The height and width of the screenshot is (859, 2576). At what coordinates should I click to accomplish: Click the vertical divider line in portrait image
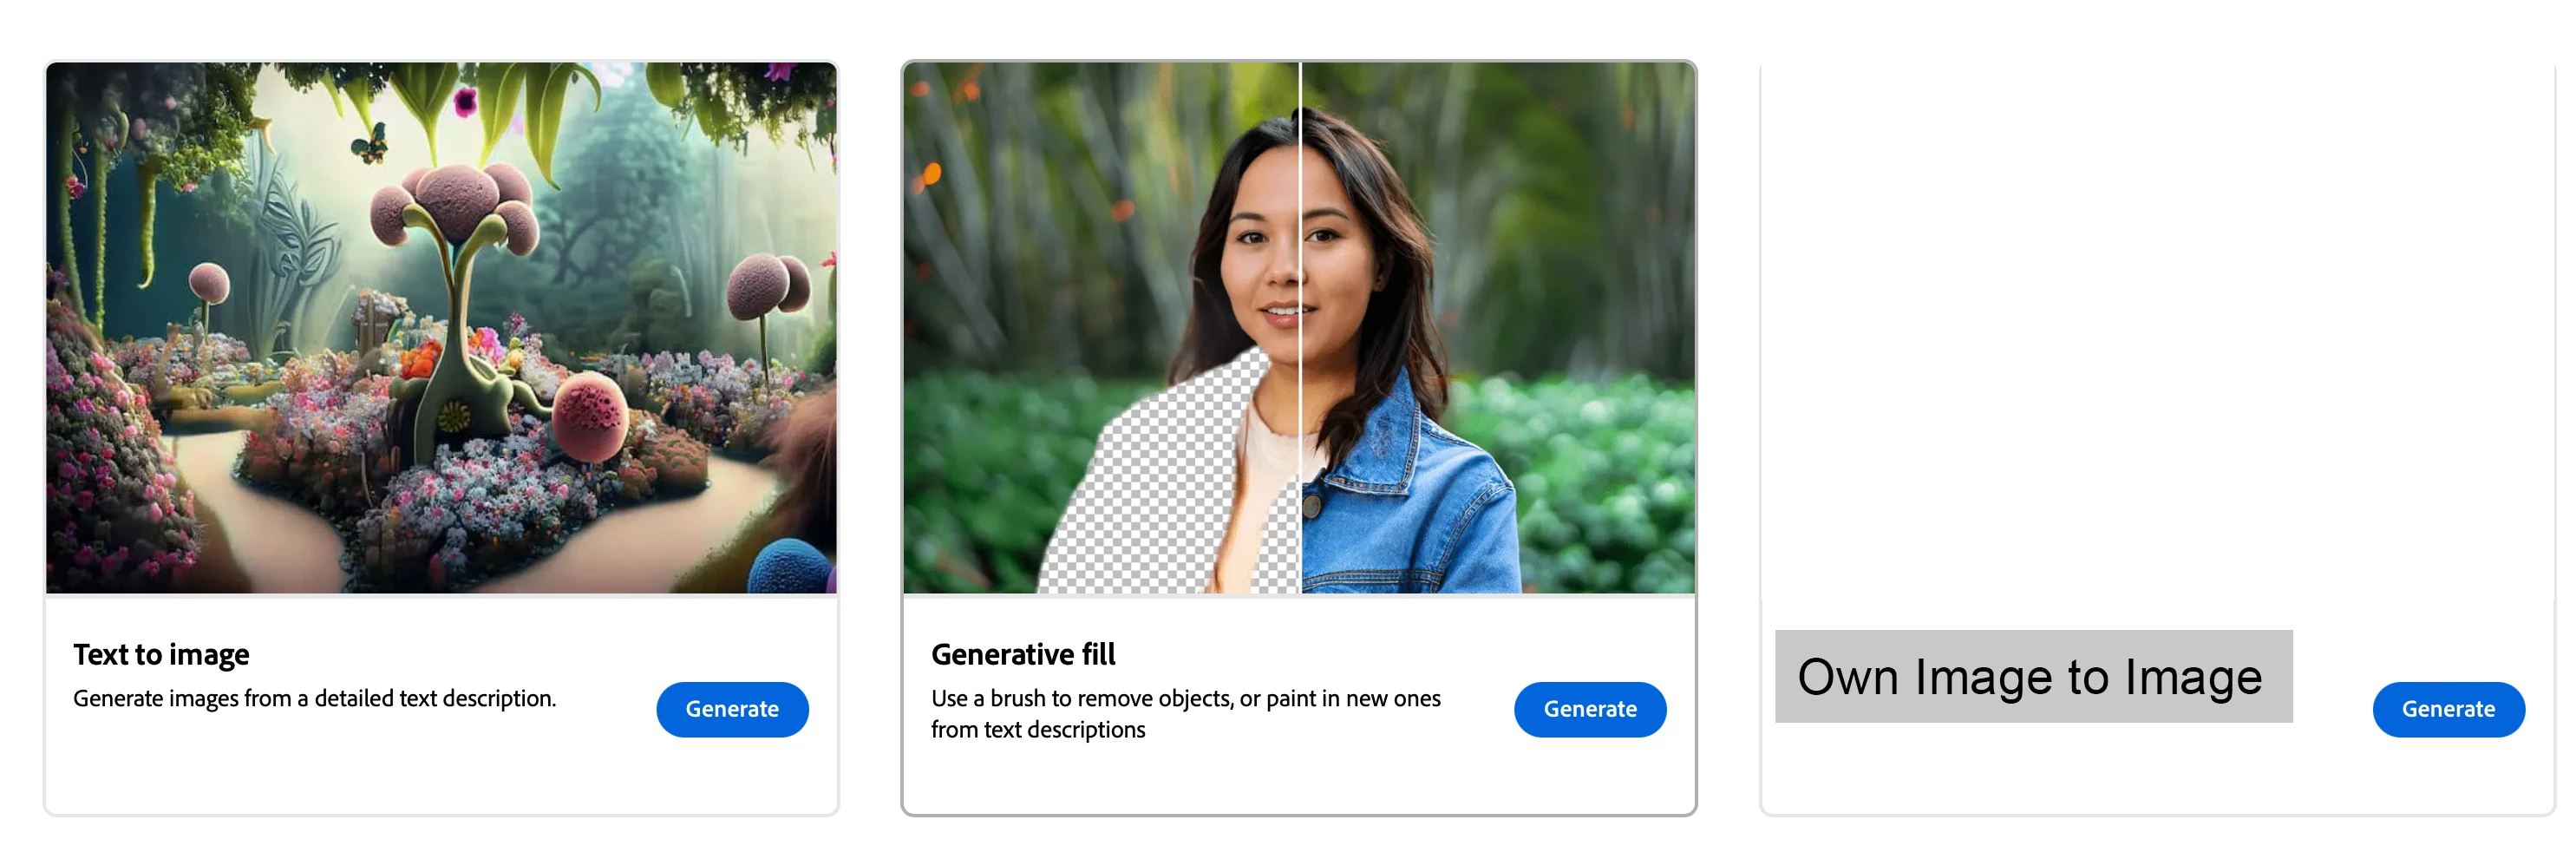coord(1300,328)
